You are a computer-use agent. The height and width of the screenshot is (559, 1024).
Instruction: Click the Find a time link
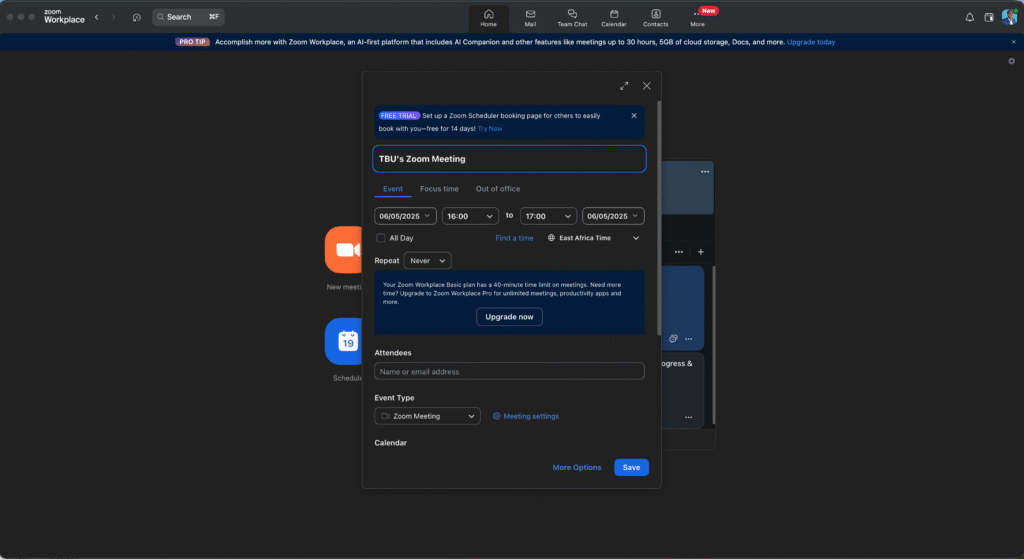pos(514,238)
